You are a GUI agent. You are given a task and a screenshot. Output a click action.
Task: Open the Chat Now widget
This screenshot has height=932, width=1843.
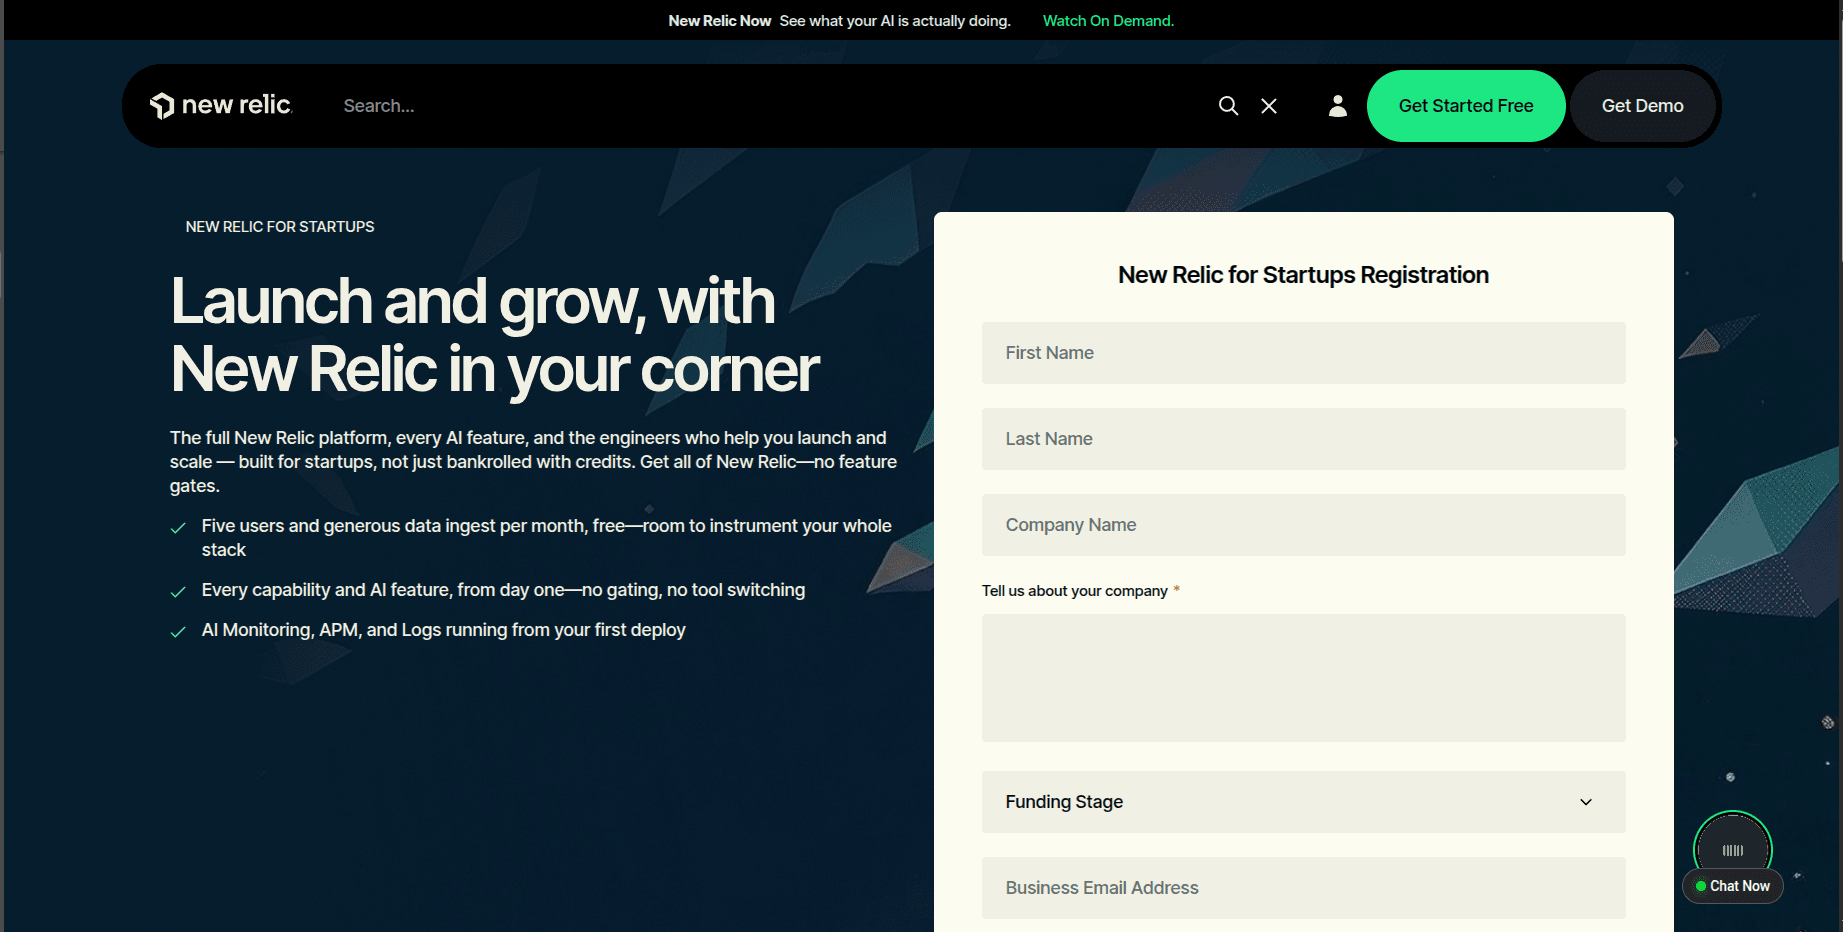(x=1733, y=886)
